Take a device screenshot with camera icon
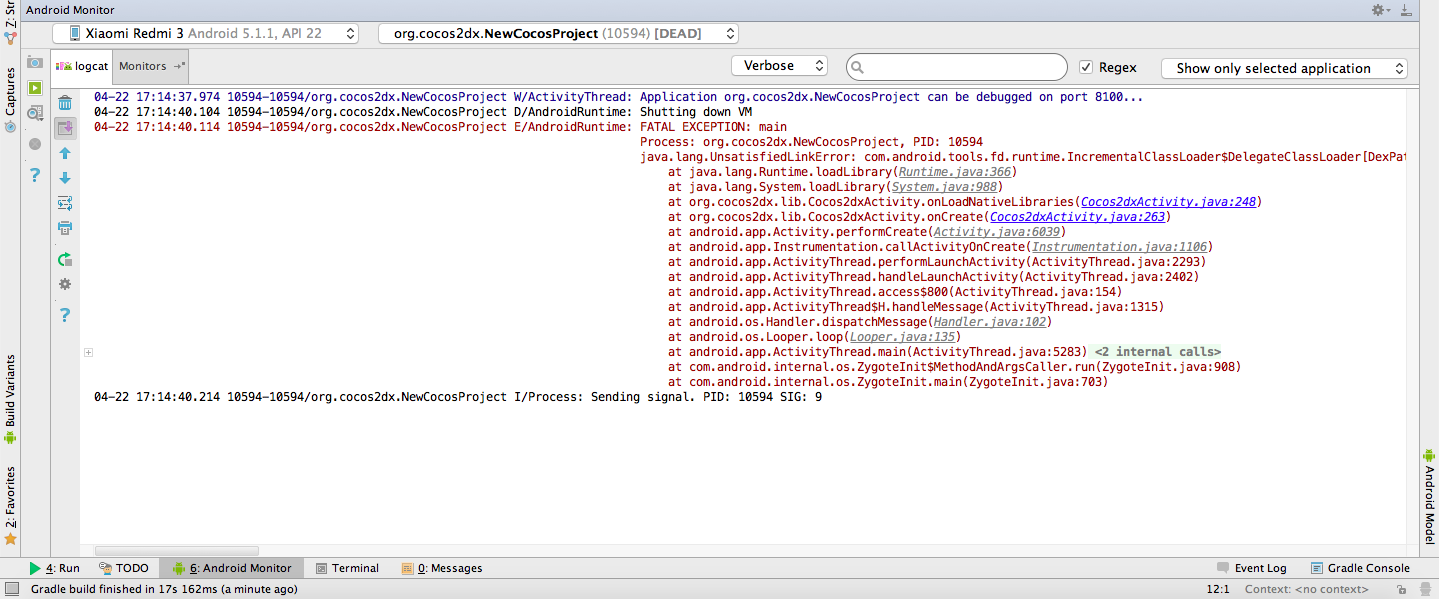This screenshot has width=1439, height=599. click(35, 63)
